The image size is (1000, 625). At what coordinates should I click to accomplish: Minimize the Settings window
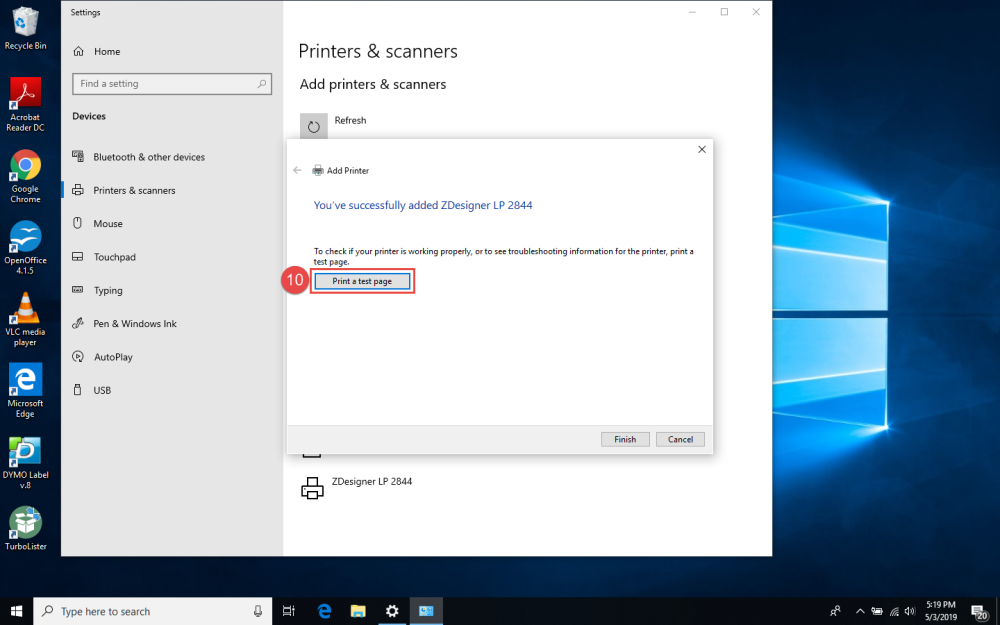tap(693, 12)
